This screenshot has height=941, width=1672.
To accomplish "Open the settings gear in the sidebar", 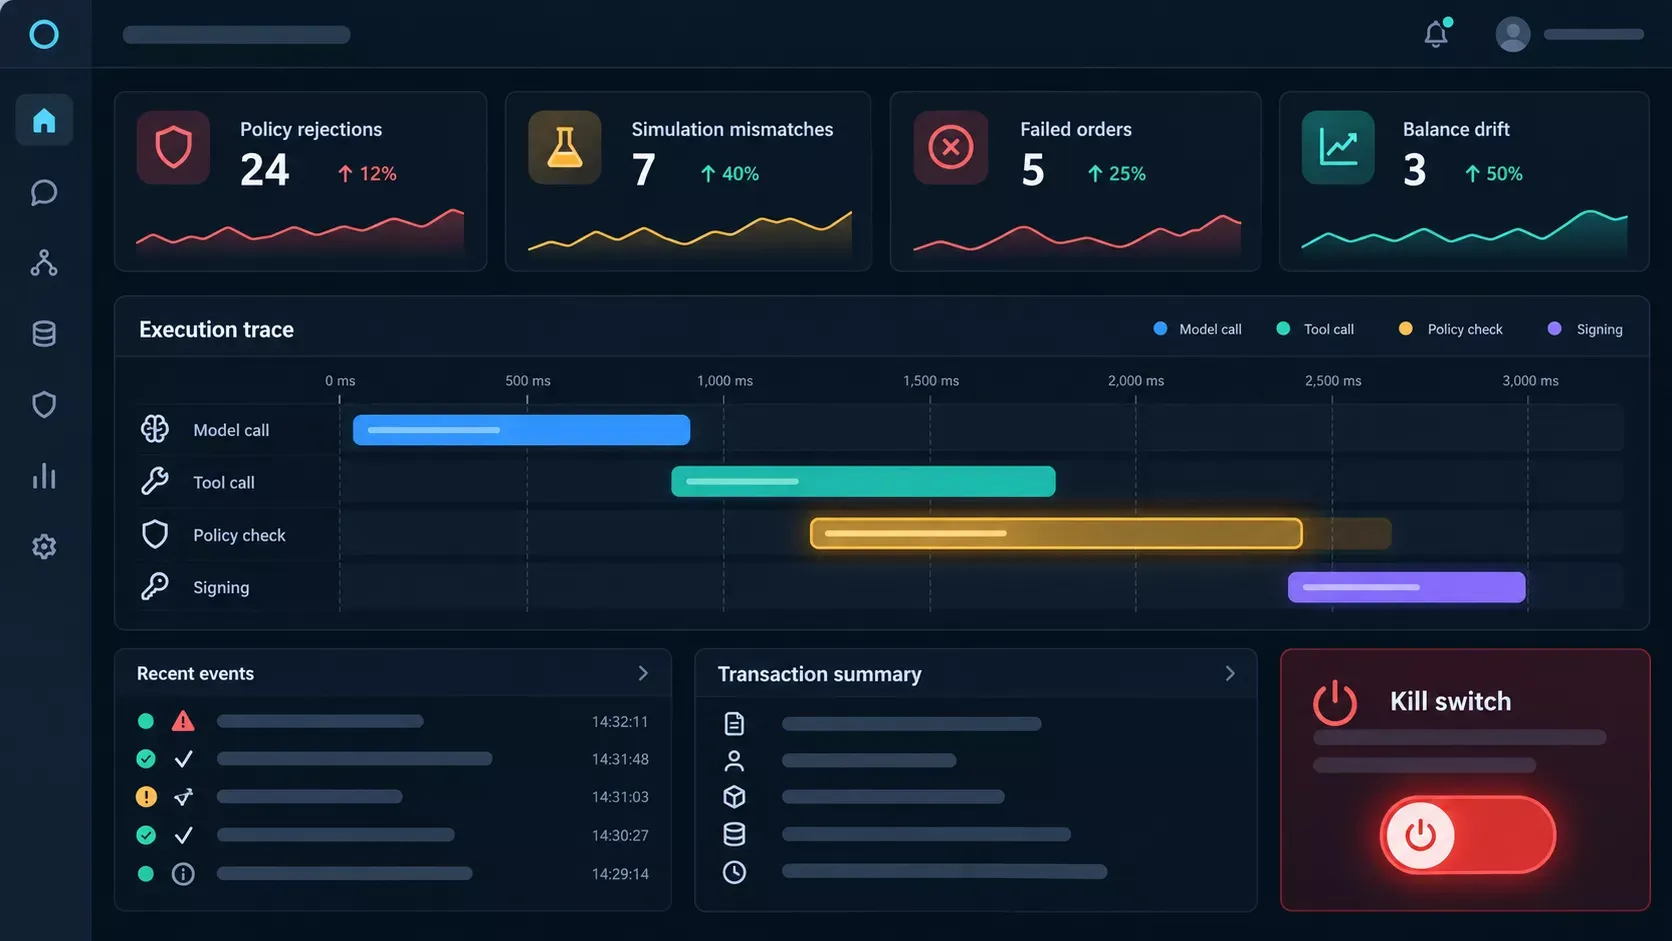I will [44, 547].
